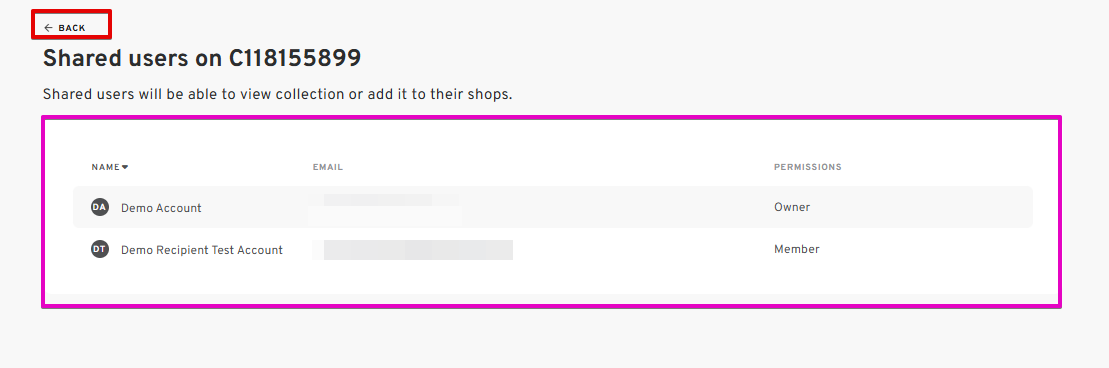Click the sort caret next to NAME
1109x368 pixels.
[x=125, y=168]
